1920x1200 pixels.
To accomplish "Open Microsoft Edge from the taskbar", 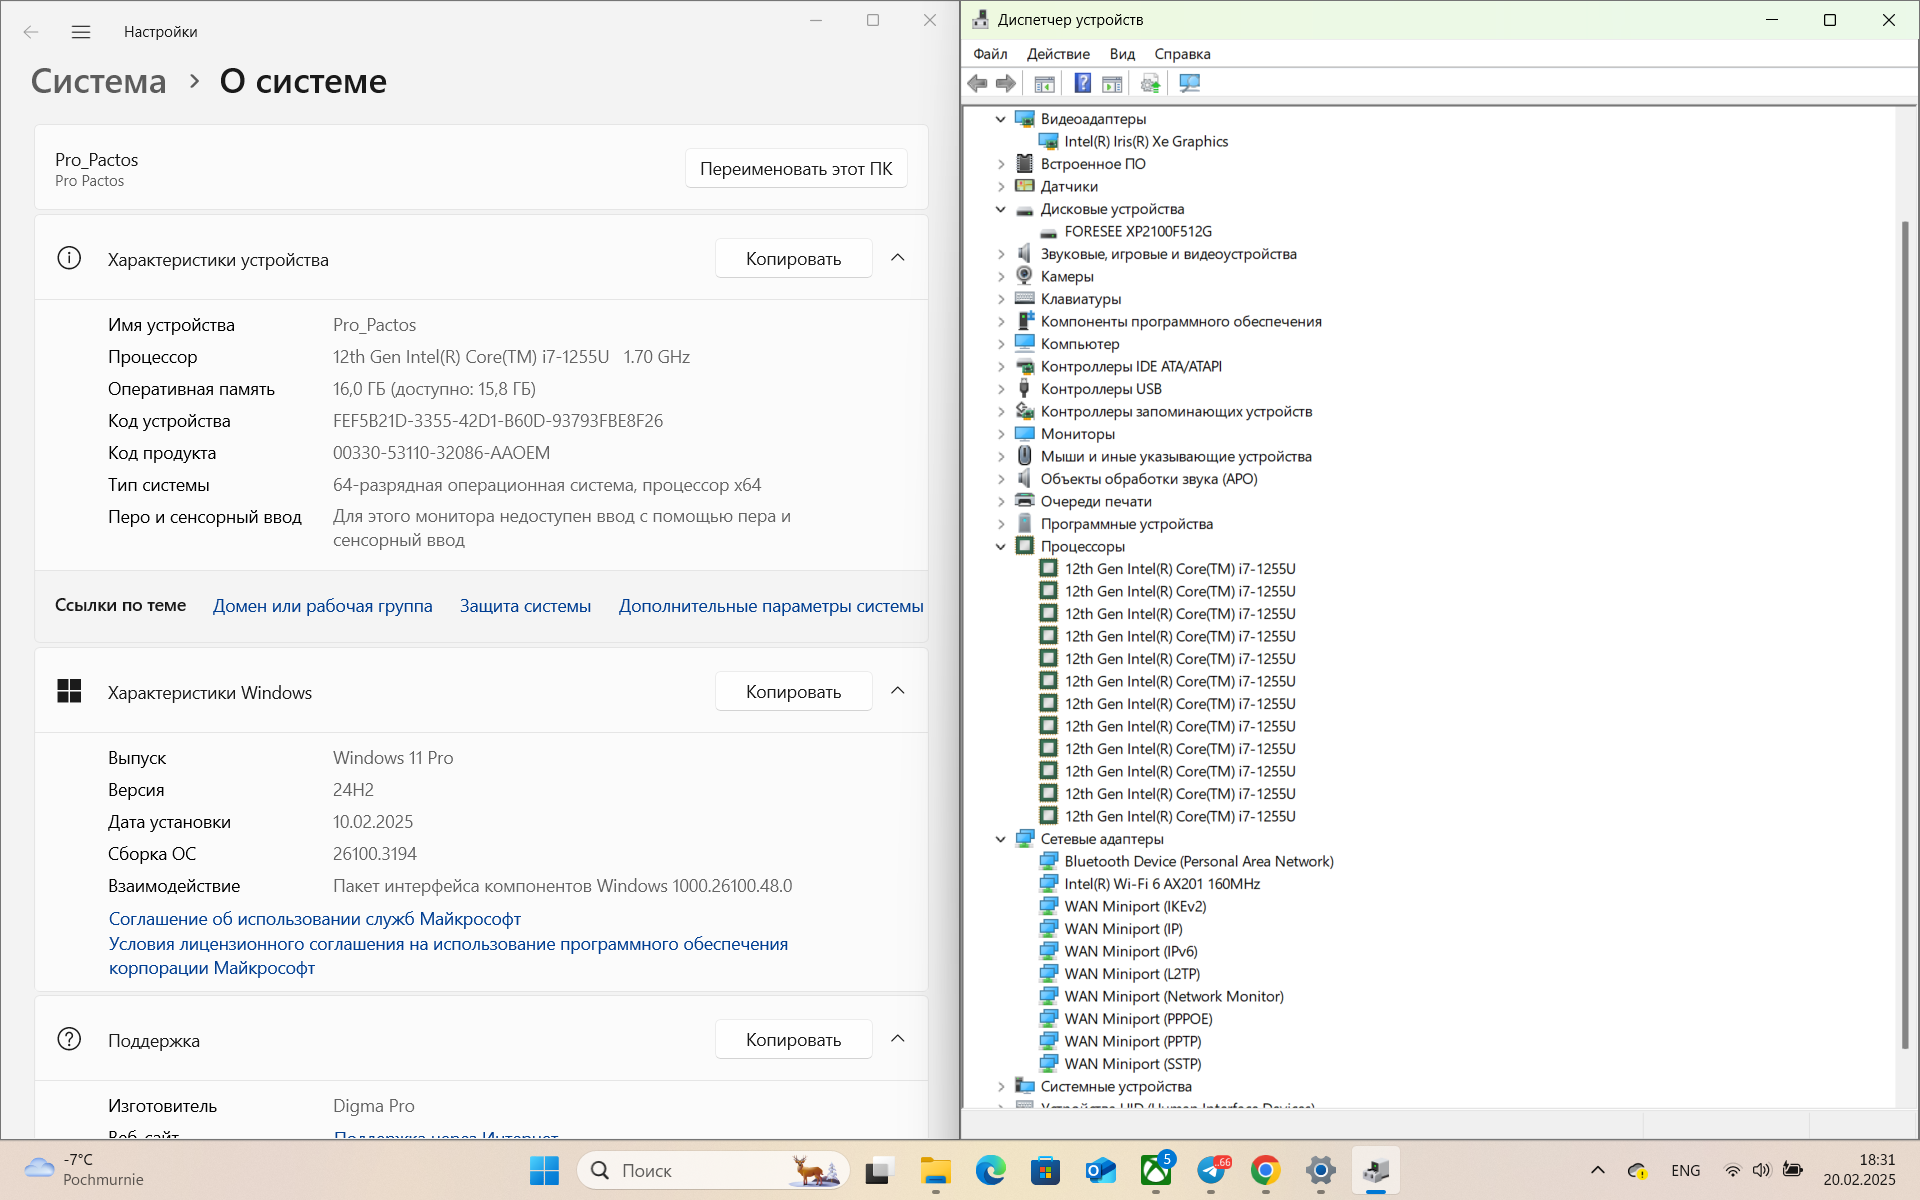I will [990, 1170].
